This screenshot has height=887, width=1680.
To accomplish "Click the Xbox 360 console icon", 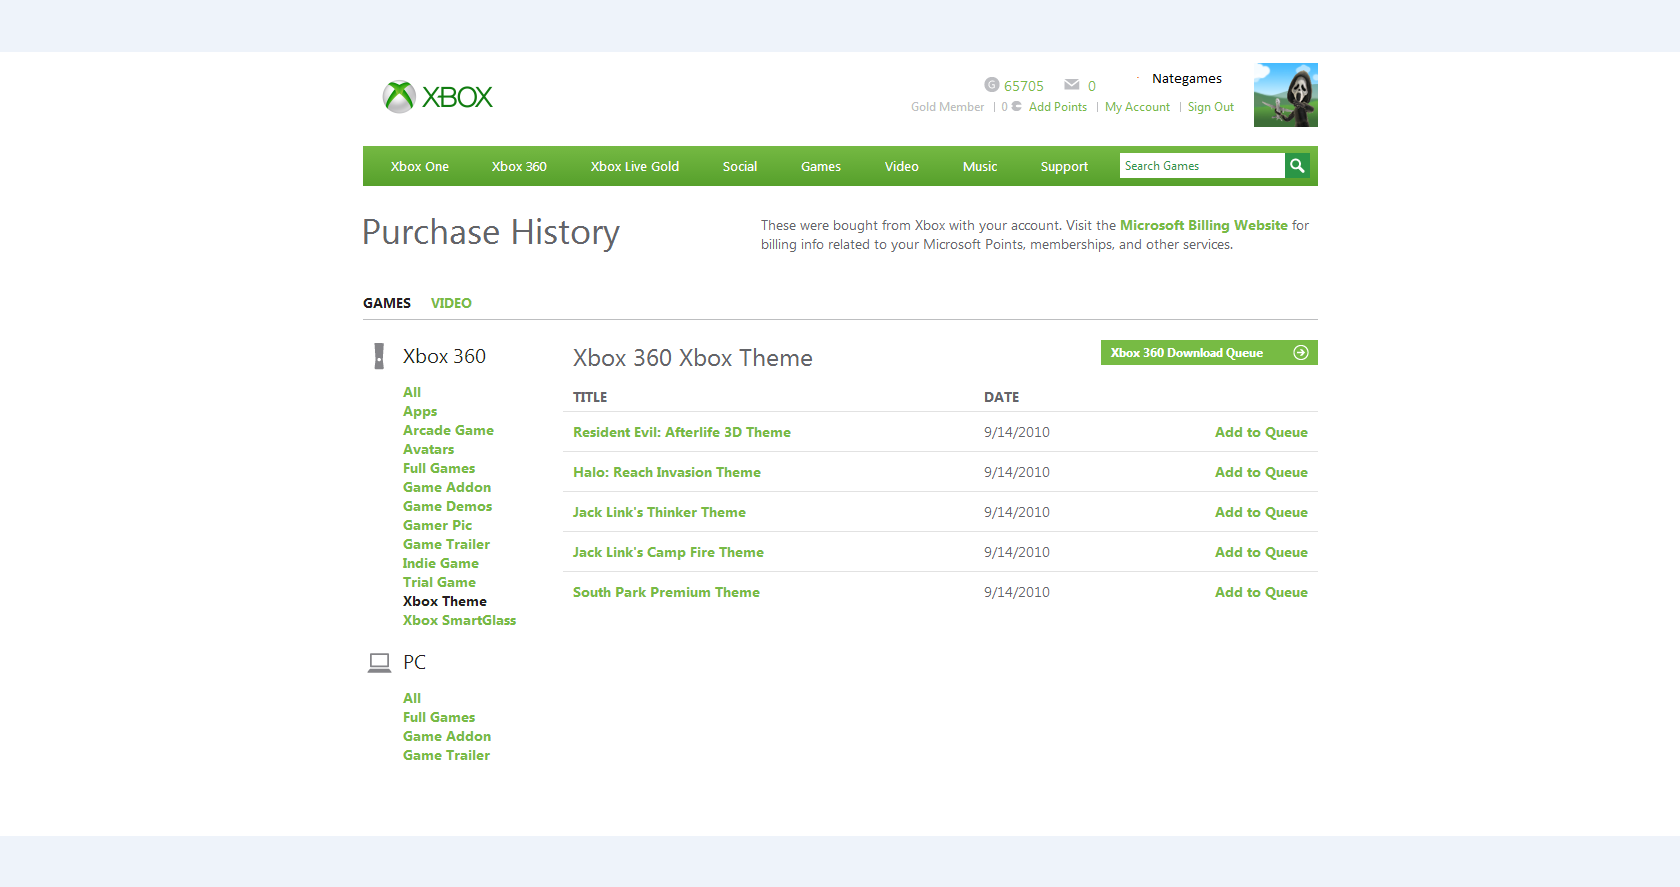I will pyautogui.click(x=379, y=356).
